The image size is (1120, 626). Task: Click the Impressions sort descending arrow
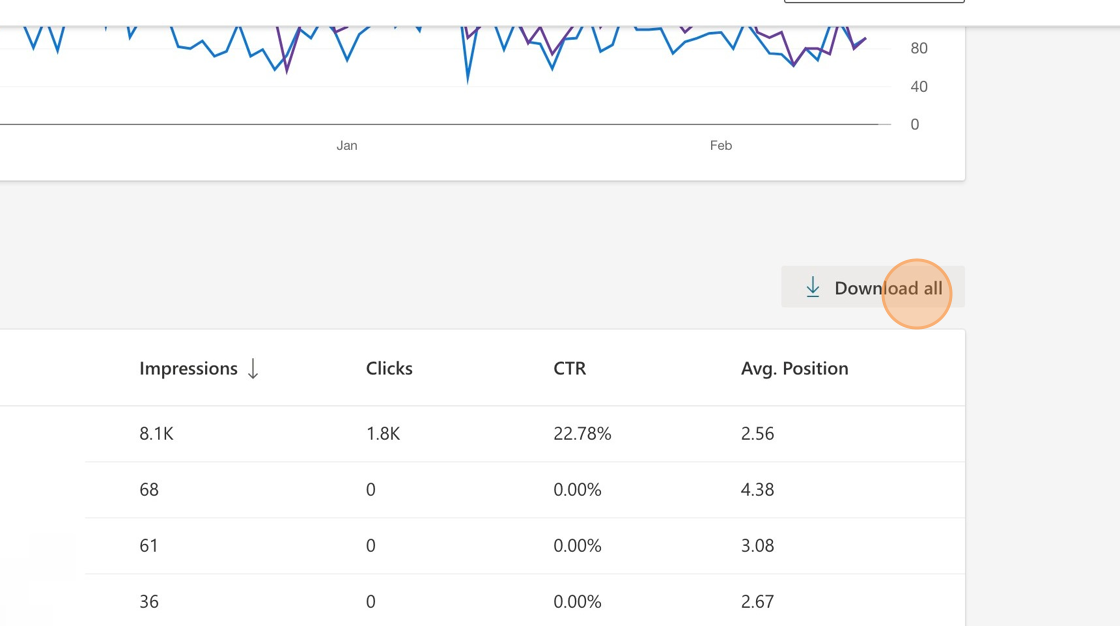(253, 369)
